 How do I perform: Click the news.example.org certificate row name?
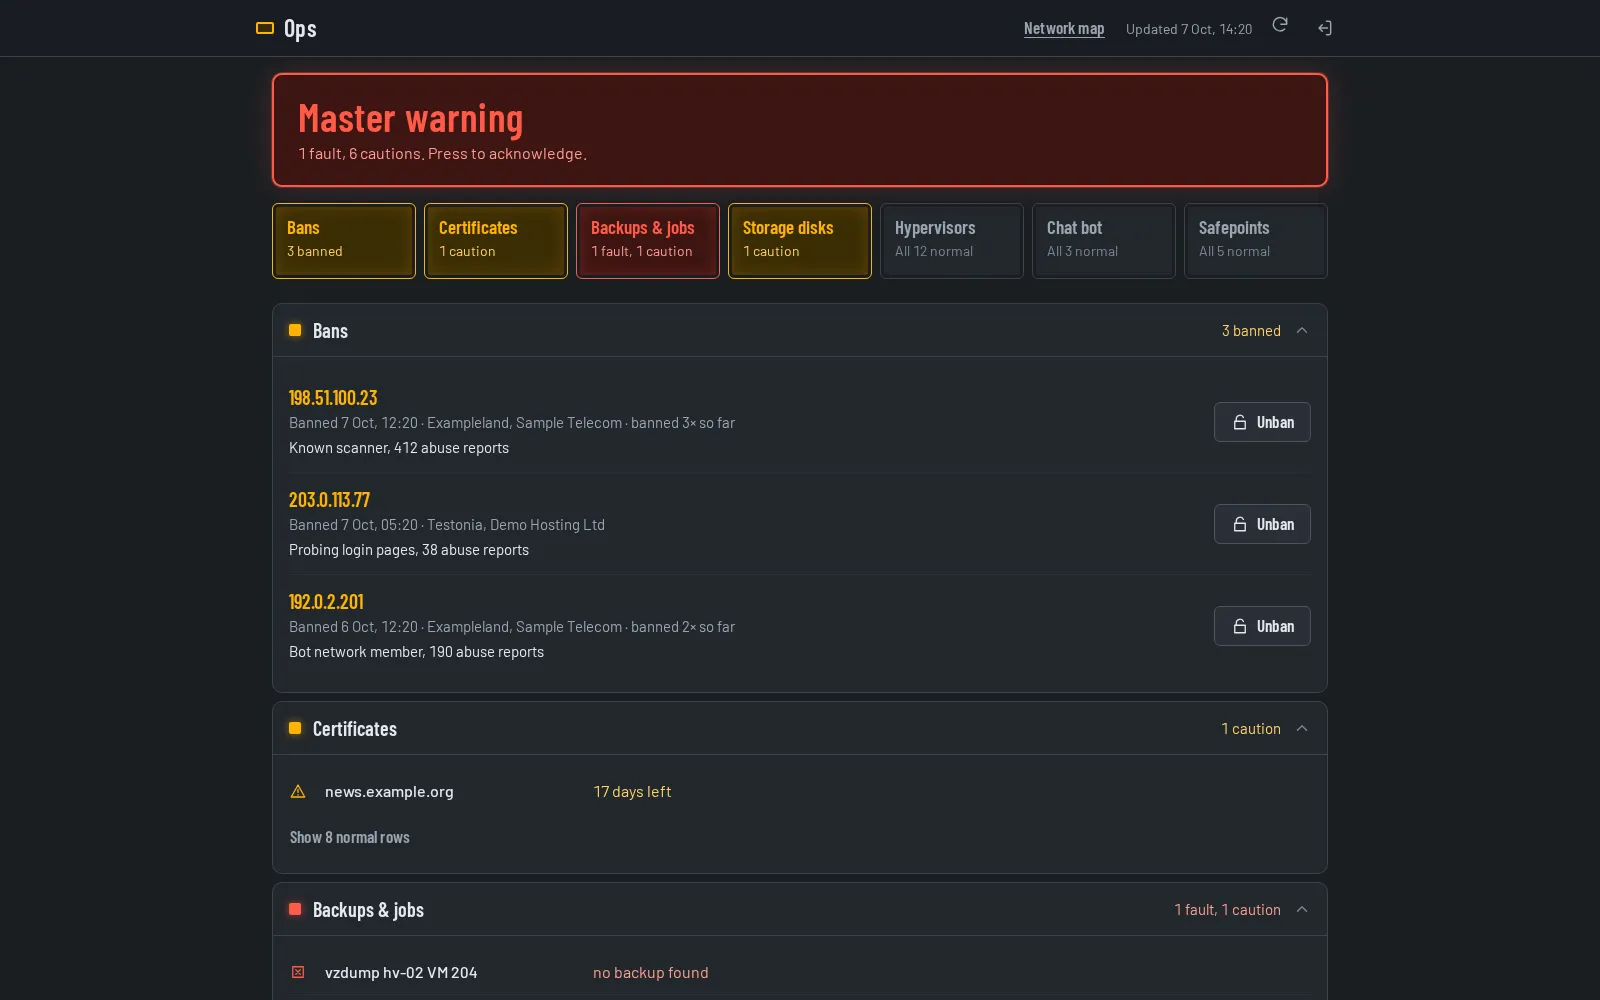tap(389, 792)
